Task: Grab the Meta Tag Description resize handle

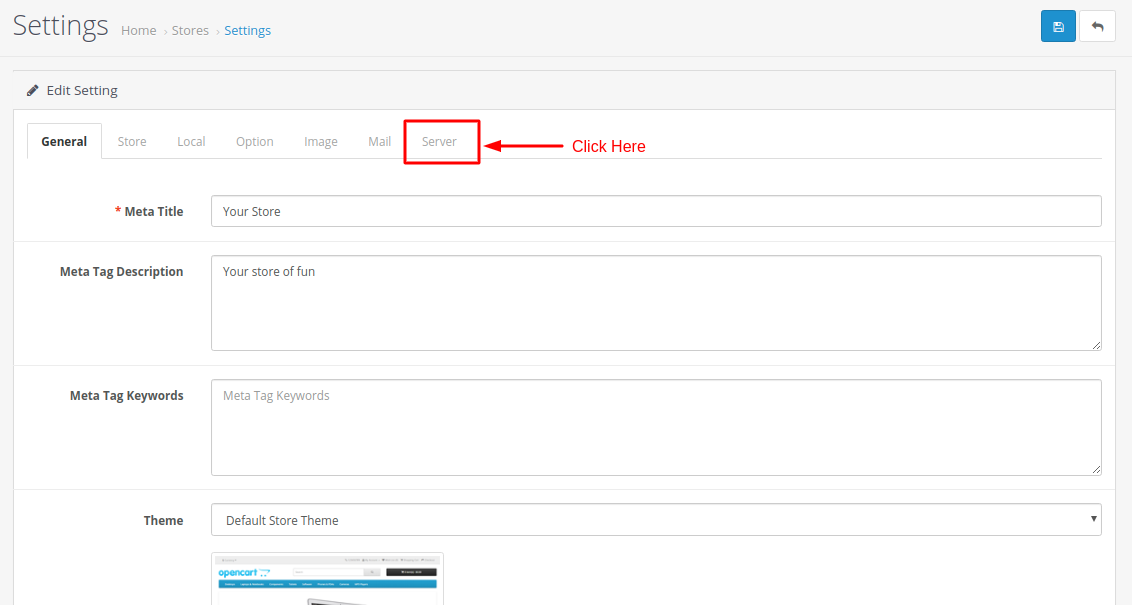Action: (x=1096, y=345)
